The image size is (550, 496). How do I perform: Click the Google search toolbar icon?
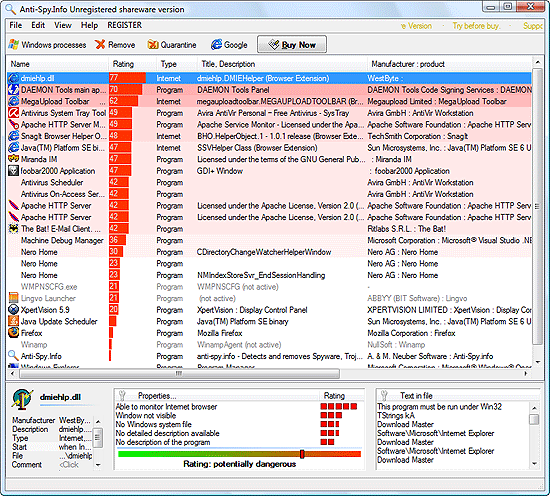[216, 45]
